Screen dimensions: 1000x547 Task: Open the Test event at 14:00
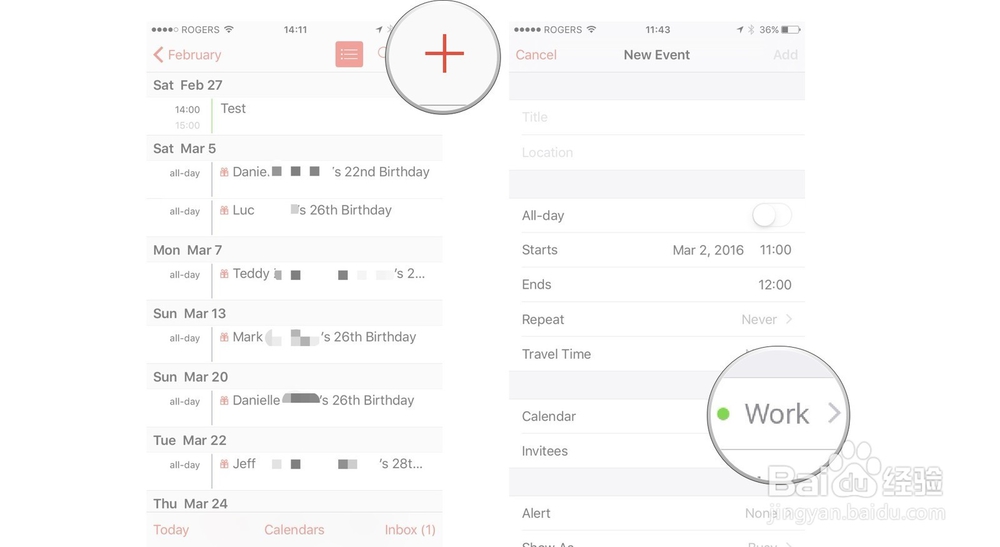tap(295, 116)
